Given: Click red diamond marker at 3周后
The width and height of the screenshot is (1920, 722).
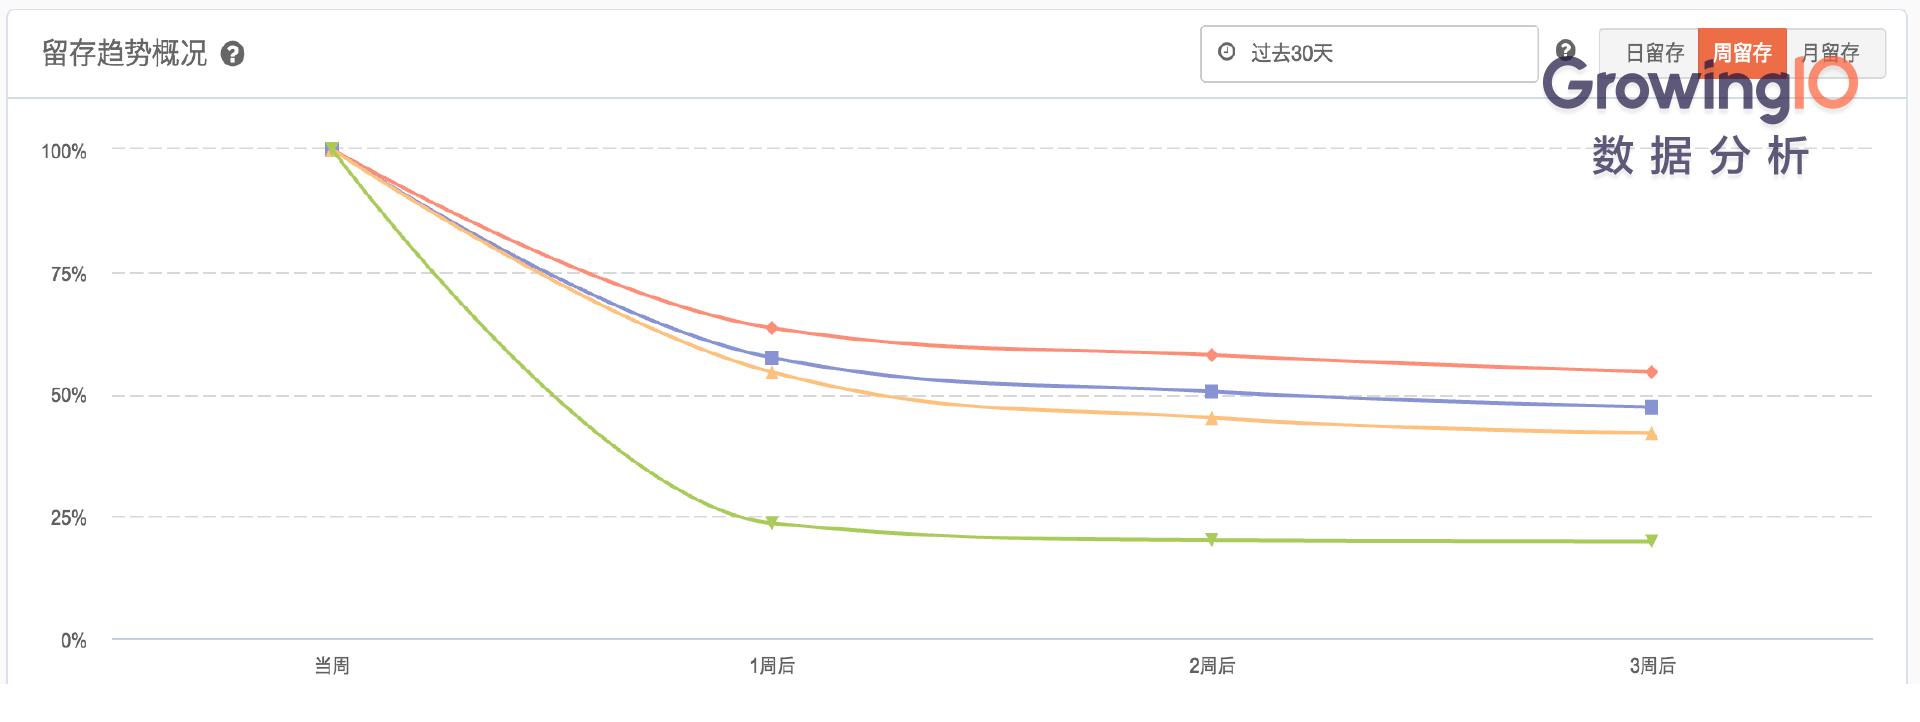Looking at the screenshot, I should (1651, 372).
